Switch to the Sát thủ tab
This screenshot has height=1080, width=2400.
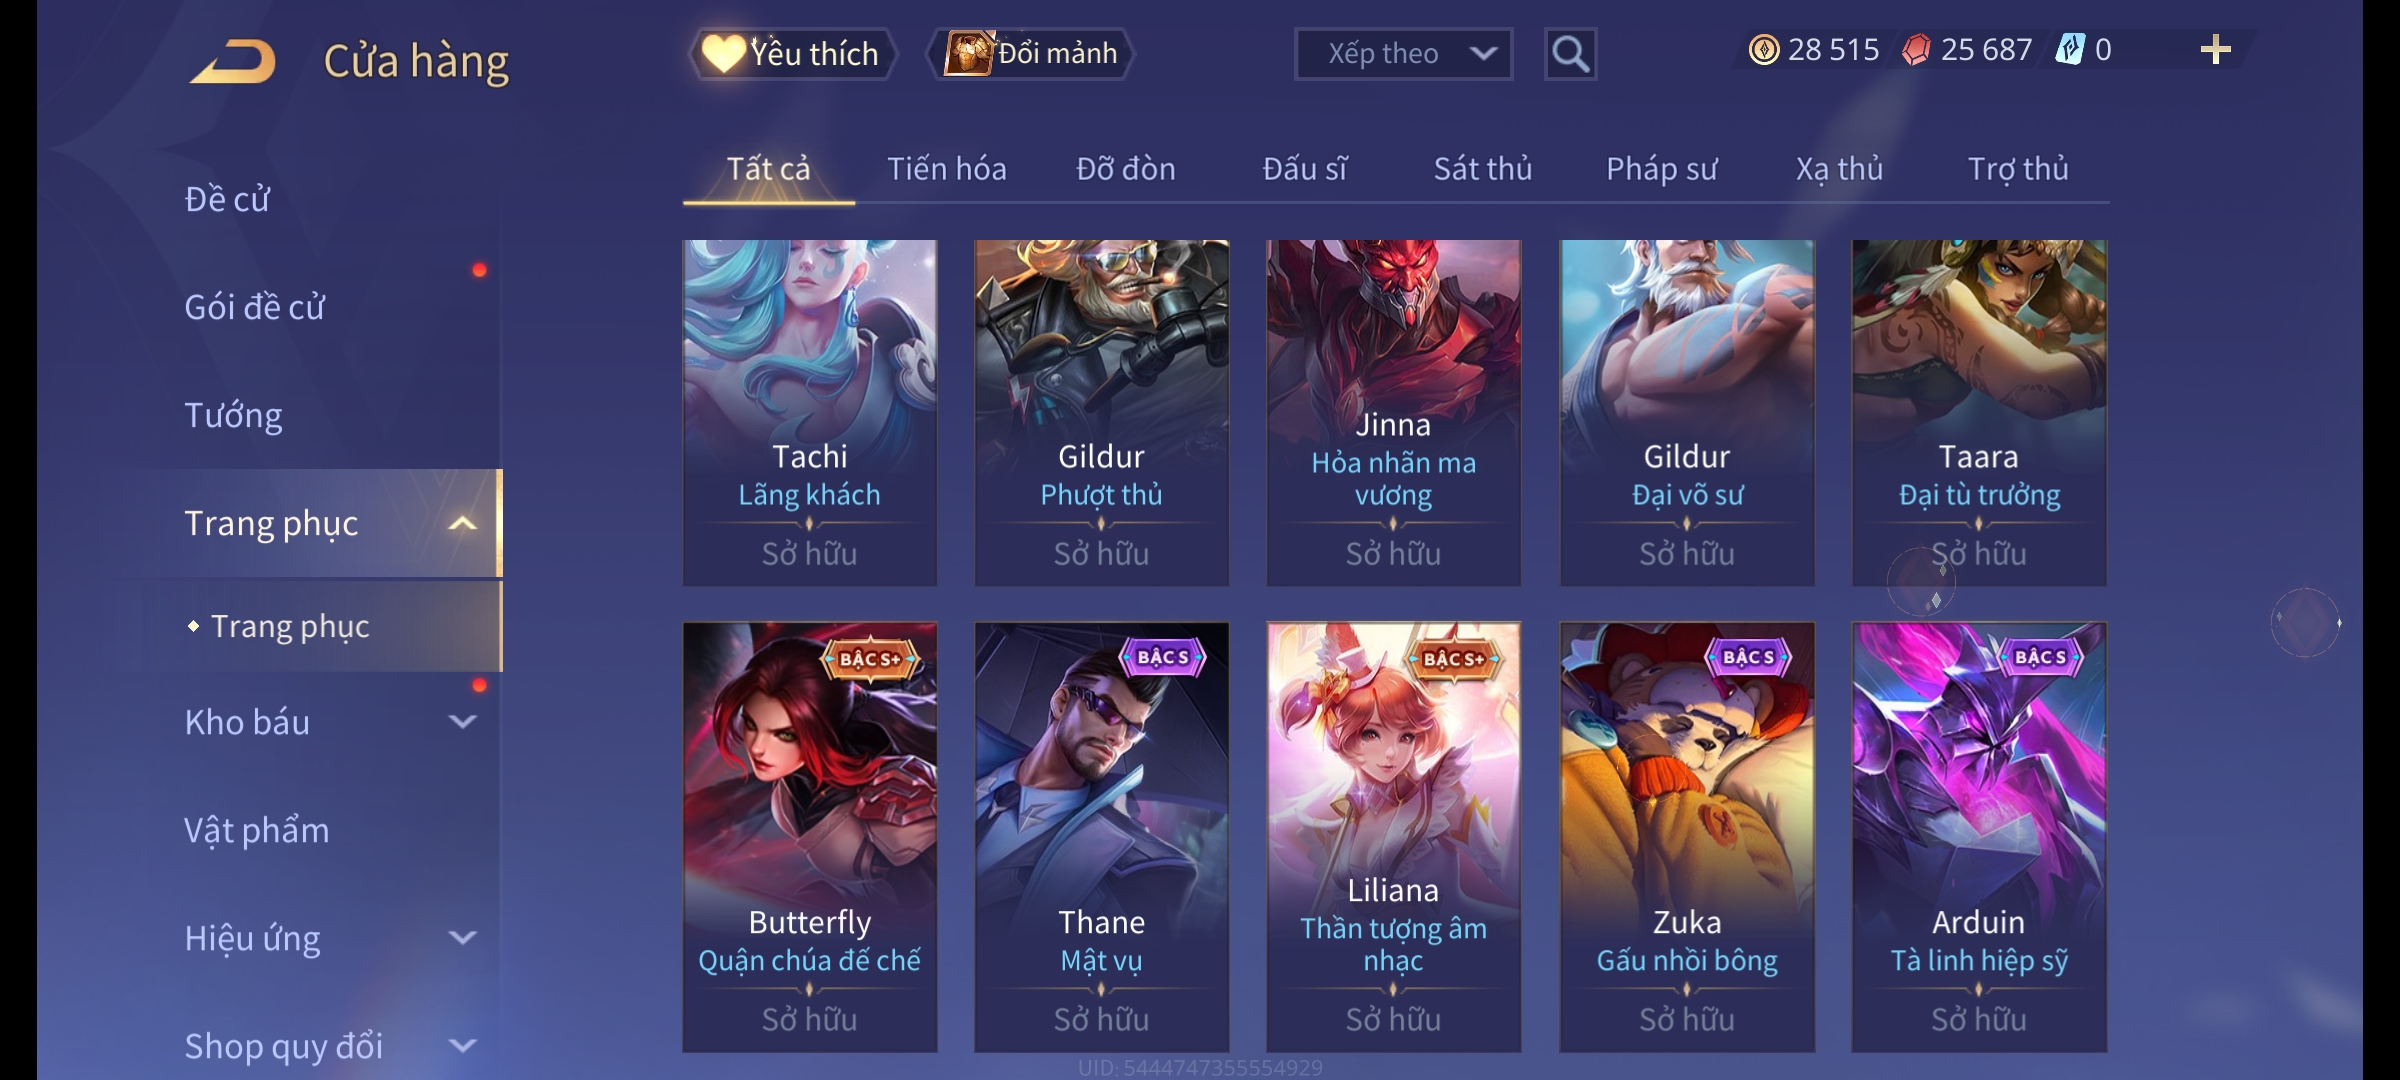click(x=1483, y=169)
